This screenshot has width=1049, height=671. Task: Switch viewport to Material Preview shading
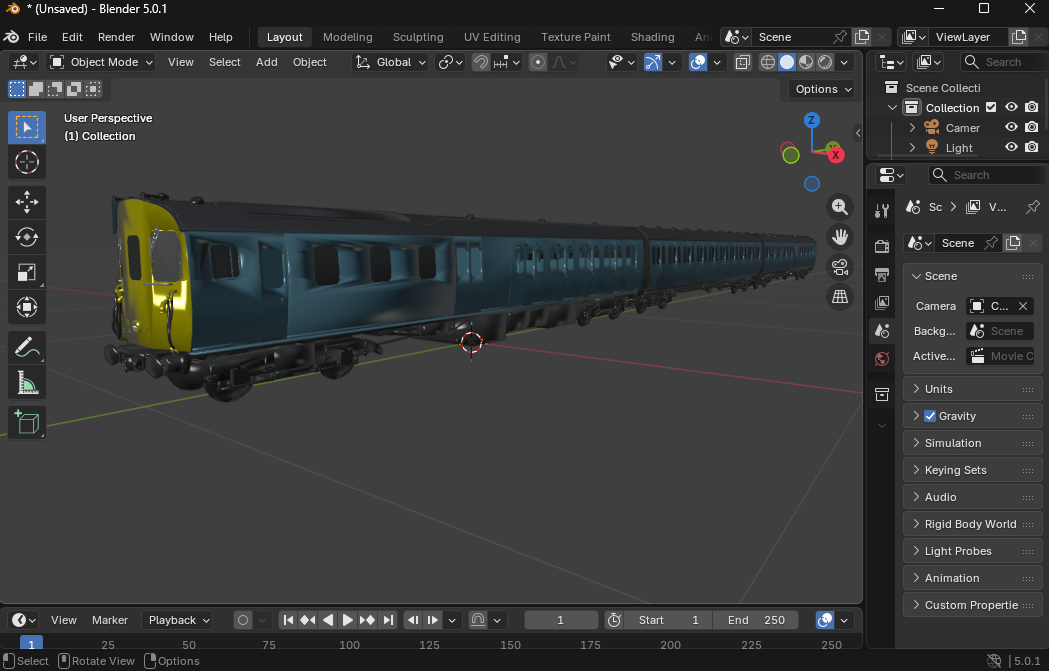click(804, 62)
